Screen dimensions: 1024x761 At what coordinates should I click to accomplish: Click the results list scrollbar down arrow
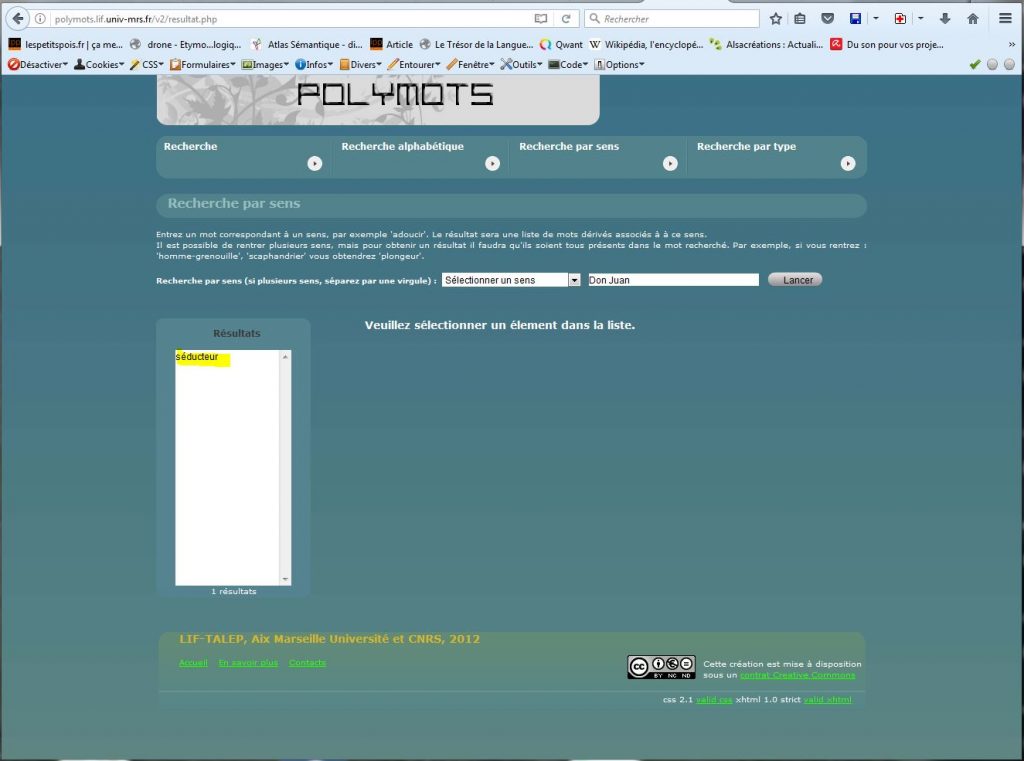coord(286,579)
